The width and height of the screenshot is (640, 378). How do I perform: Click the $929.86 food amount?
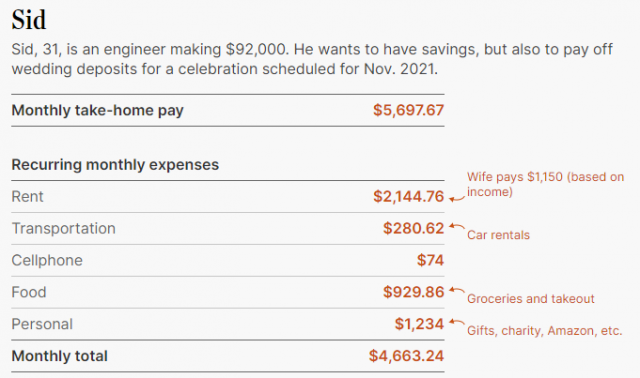coord(413,292)
